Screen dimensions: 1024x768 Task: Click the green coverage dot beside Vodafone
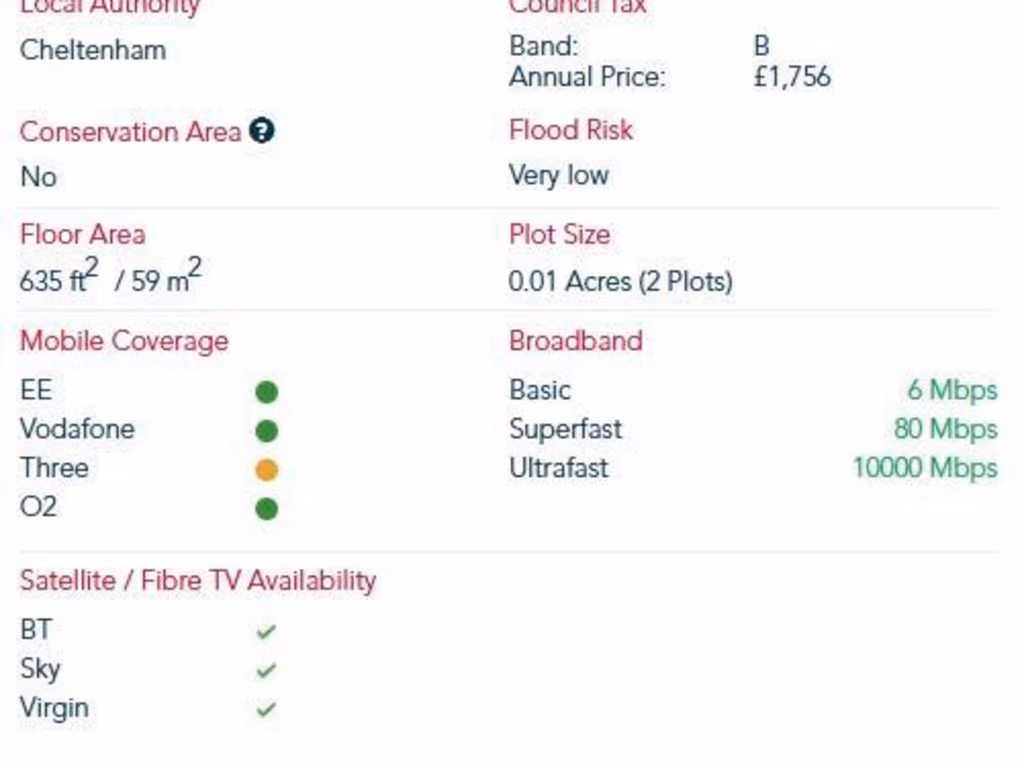point(266,431)
